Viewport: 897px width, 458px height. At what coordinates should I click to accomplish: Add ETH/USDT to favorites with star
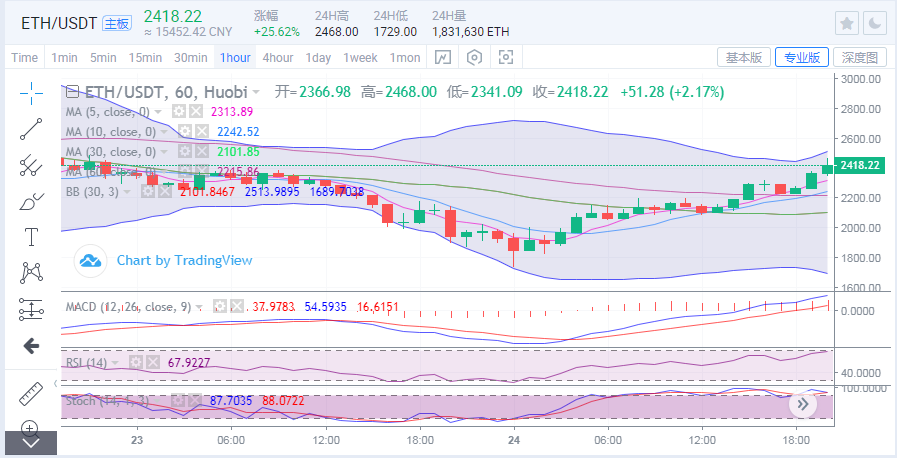coord(847,23)
